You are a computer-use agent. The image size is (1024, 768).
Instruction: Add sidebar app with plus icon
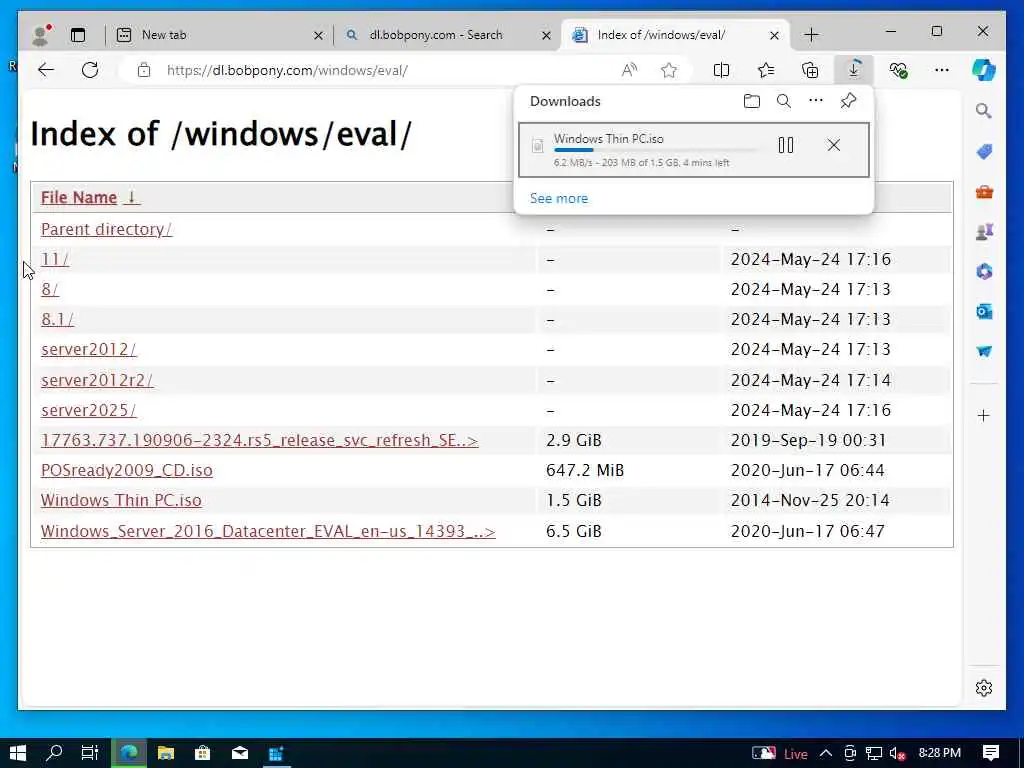[984, 415]
